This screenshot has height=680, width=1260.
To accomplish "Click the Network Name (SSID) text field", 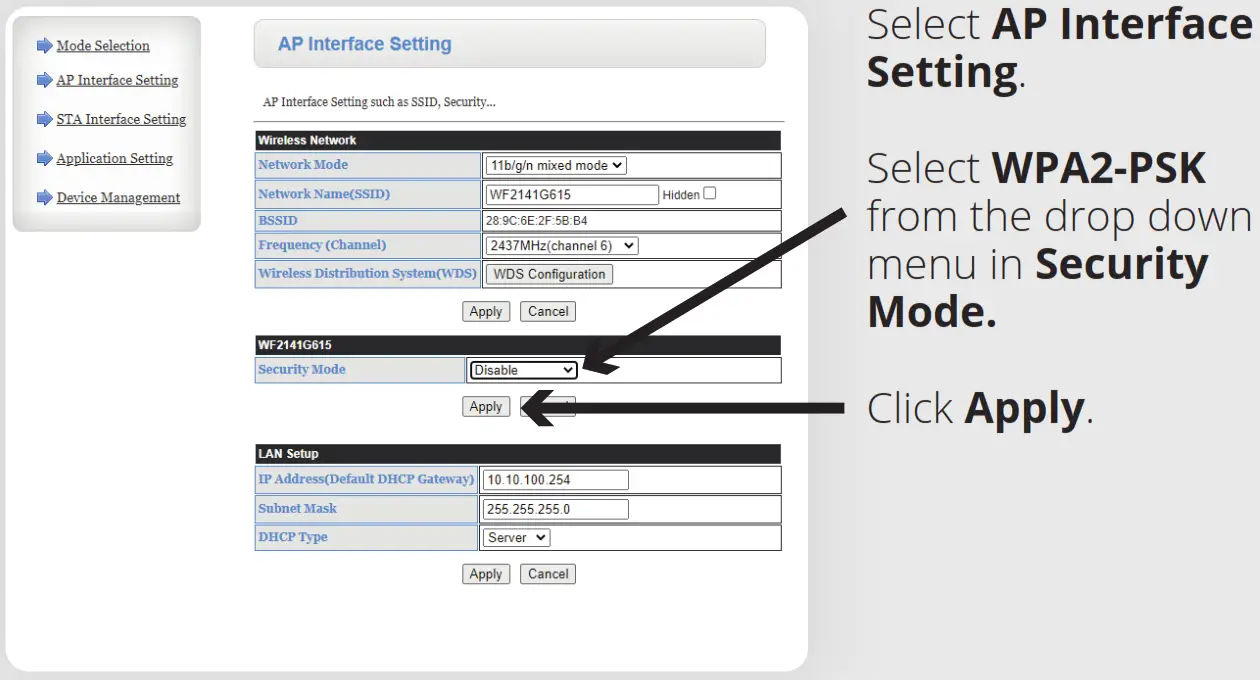I will pos(571,194).
